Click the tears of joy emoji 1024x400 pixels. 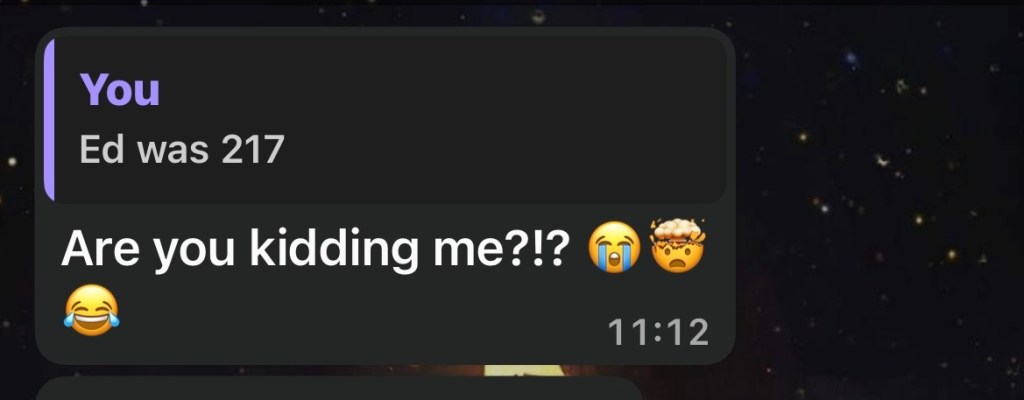92,310
